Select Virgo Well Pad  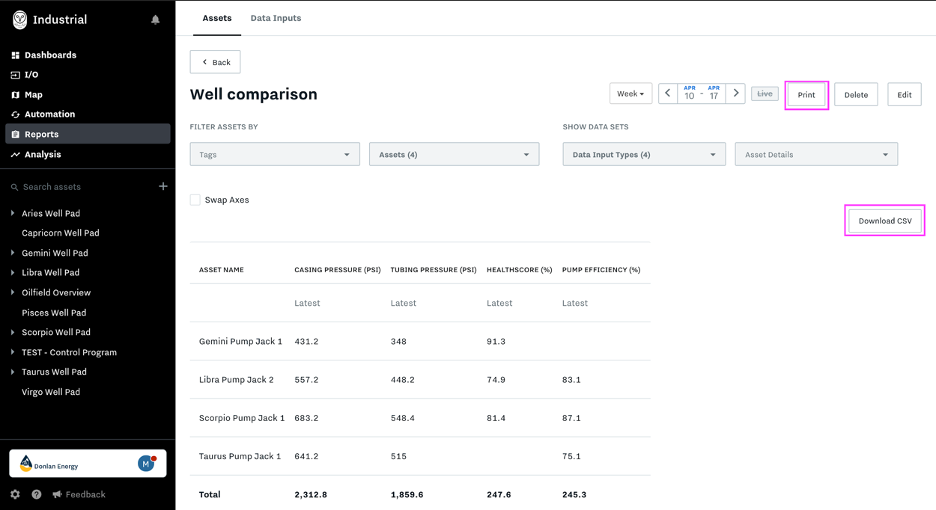(51, 392)
